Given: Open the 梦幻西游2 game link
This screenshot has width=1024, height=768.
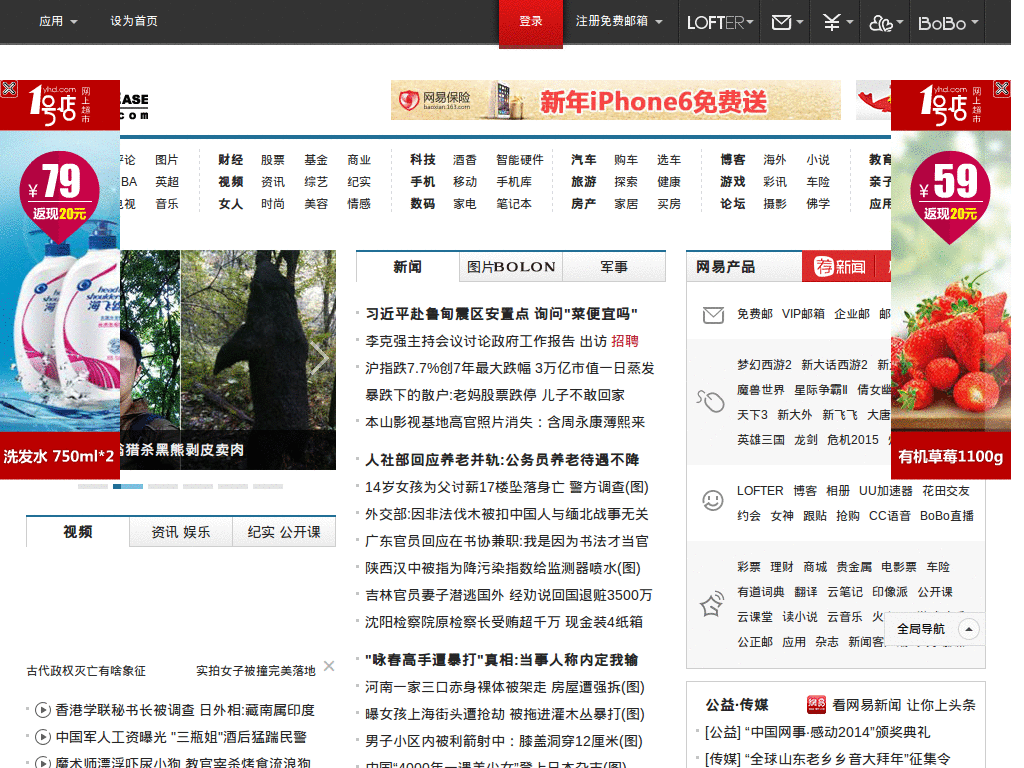Looking at the screenshot, I should (764, 365).
